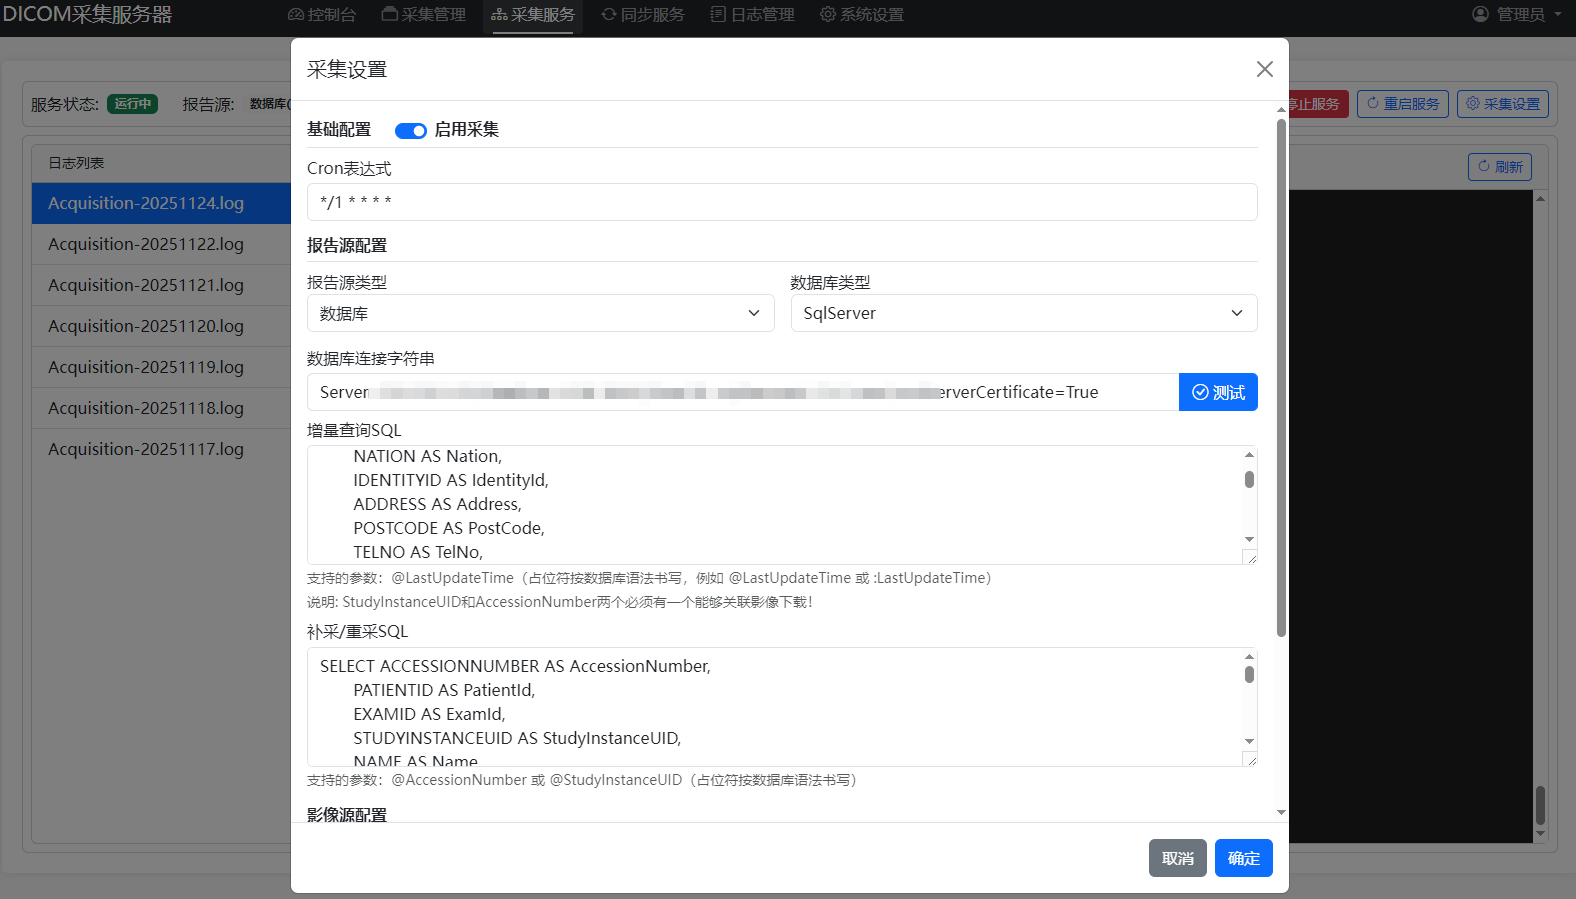Toggle the 启用采集 switch
The width and height of the screenshot is (1576, 899).
[x=410, y=131]
